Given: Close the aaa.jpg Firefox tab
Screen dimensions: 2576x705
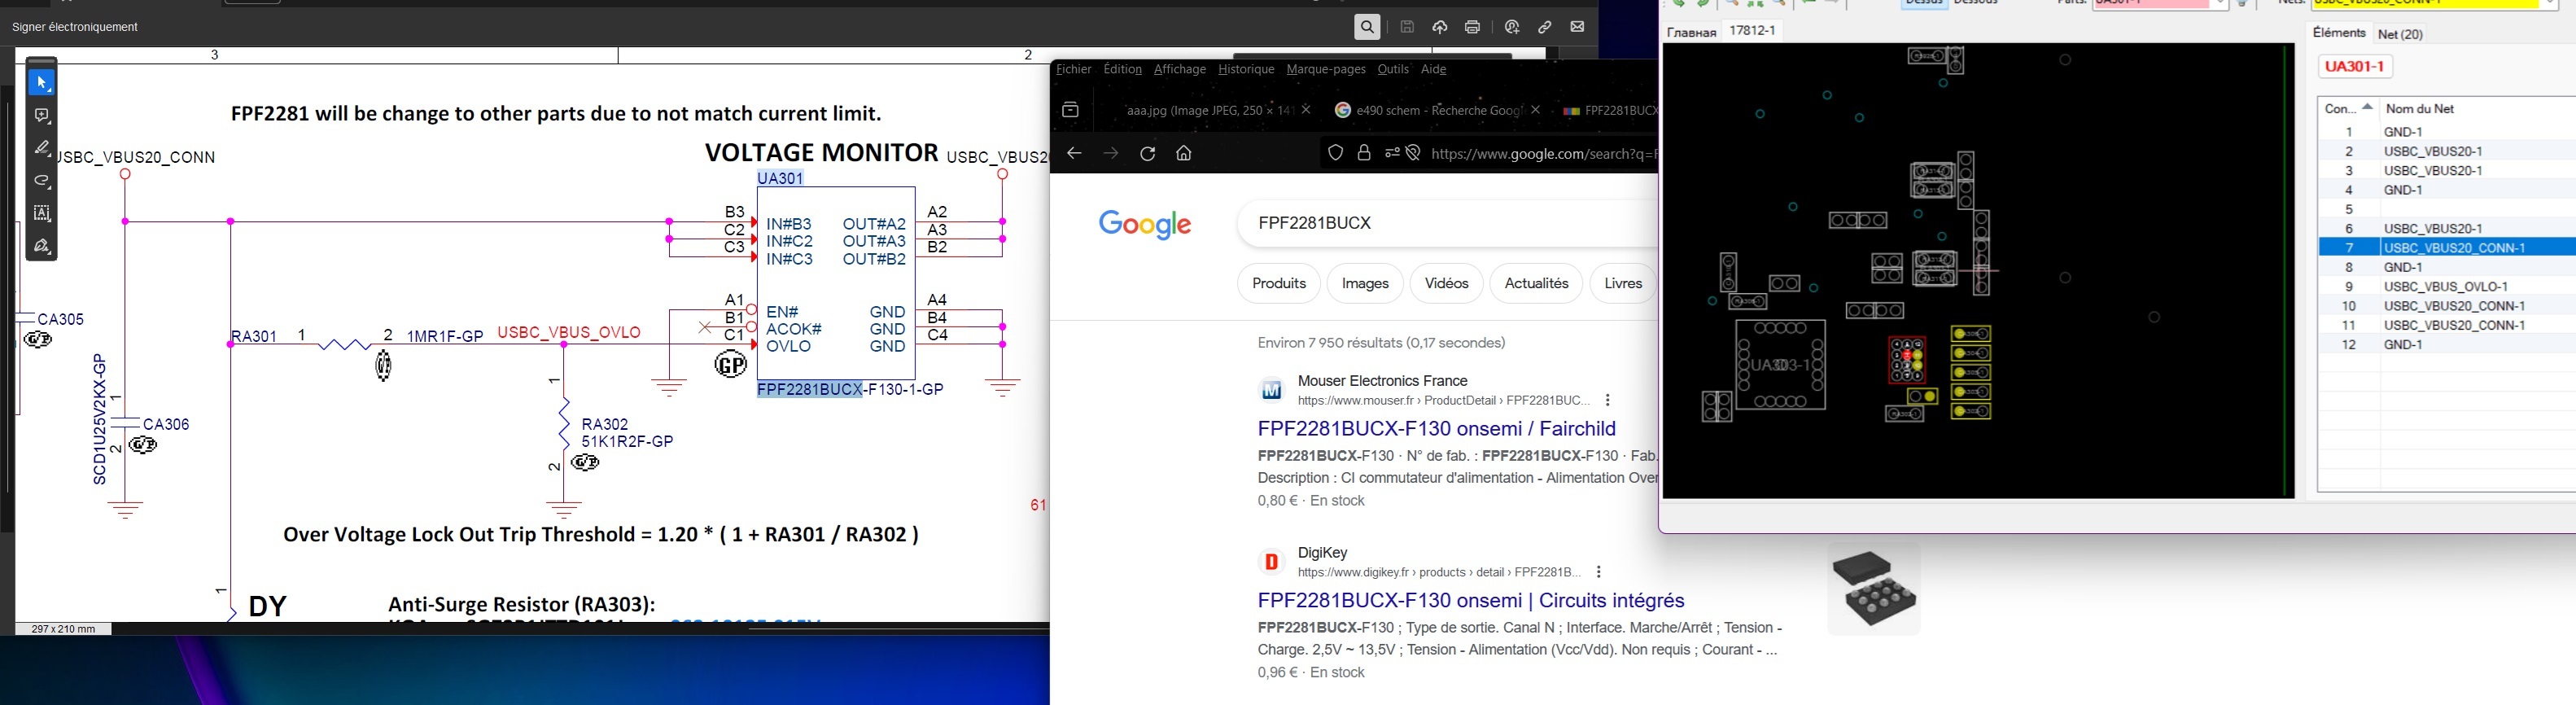Looking at the screenshot, I should (1308, 110).
